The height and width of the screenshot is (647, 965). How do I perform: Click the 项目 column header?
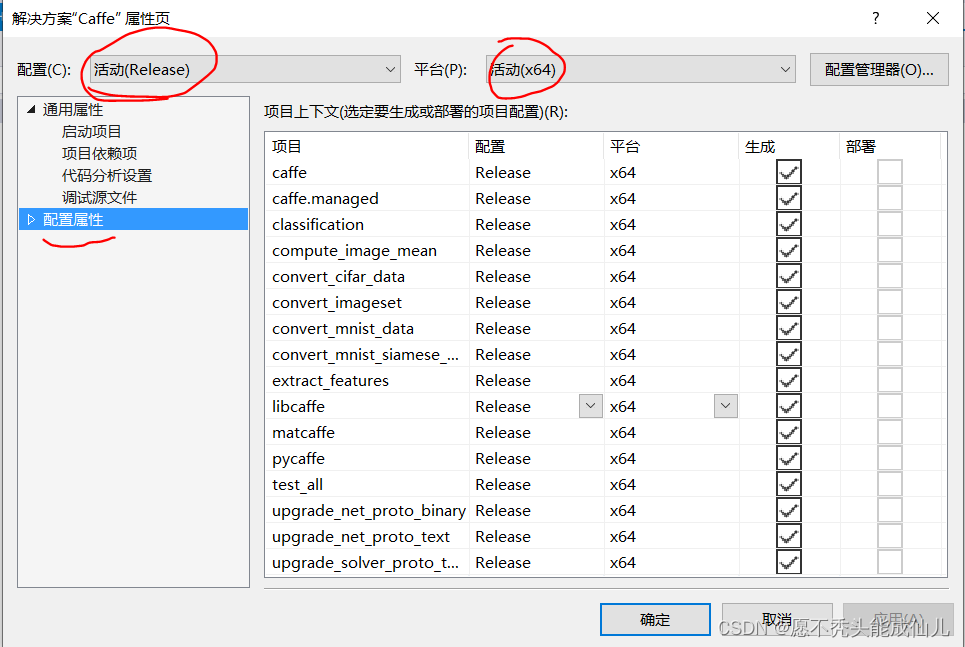pyautogui.click(x=367, y=147)
